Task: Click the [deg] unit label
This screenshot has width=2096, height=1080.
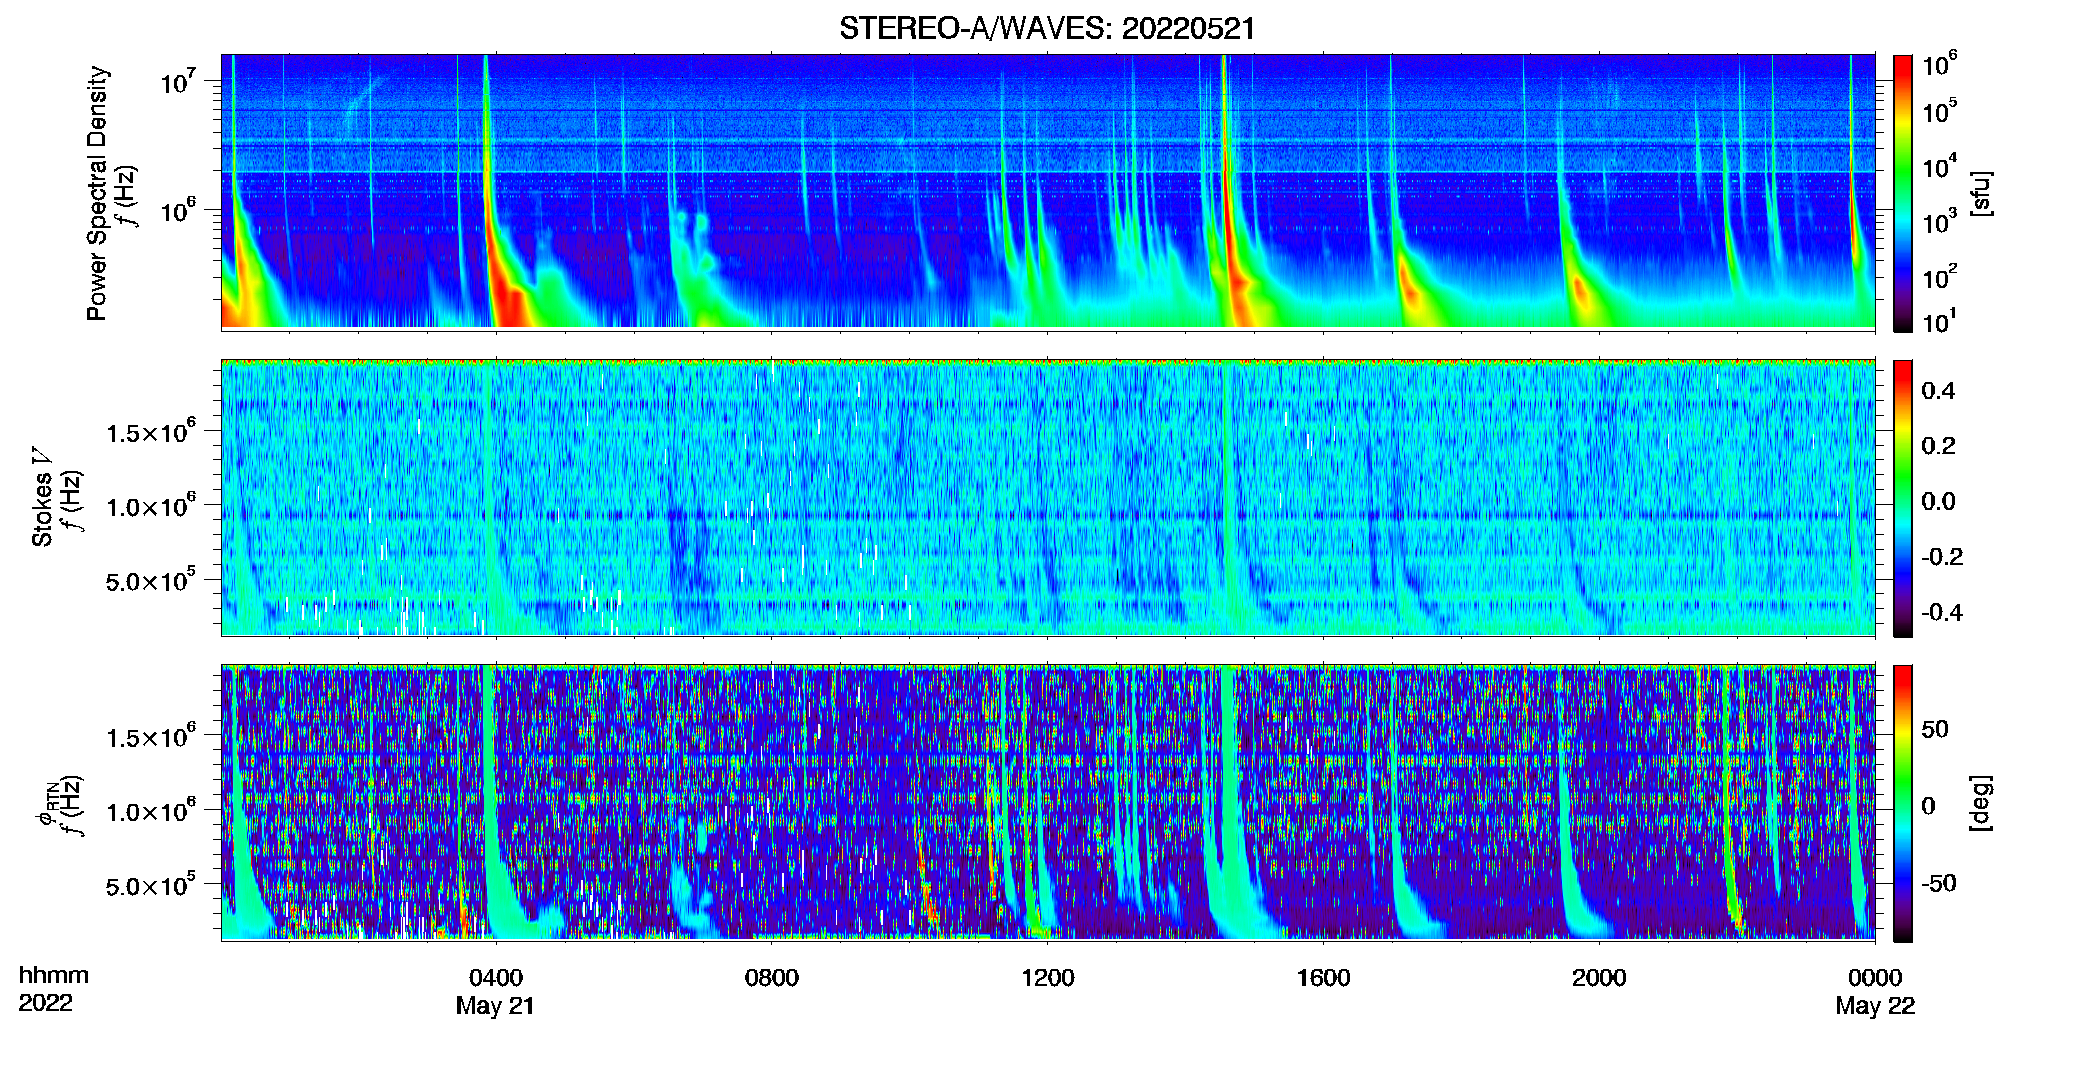Action: pos(1981,803)
